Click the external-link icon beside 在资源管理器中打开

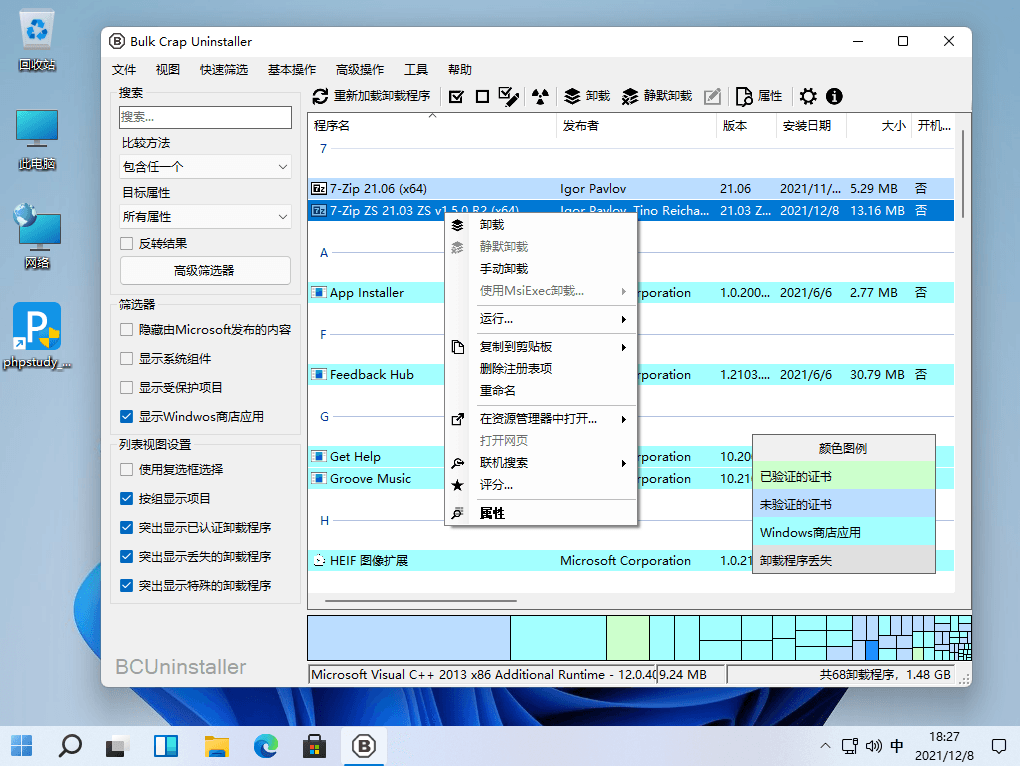[x=457, y=419]
